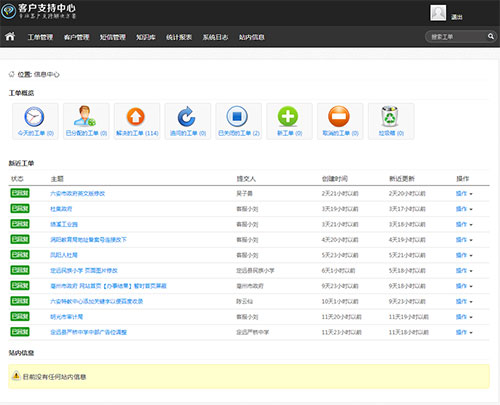Click the 客户支持中心 logo icon
Image resolution: width=500 pixels, height=405 pixels.
(9, 11)
